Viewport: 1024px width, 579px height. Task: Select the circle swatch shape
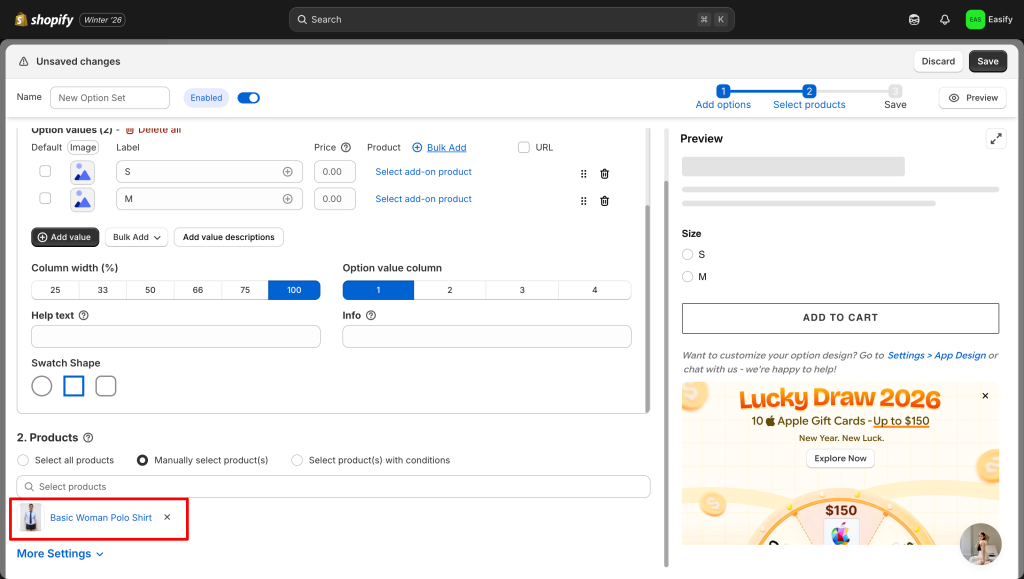click(x=42, y=385)
